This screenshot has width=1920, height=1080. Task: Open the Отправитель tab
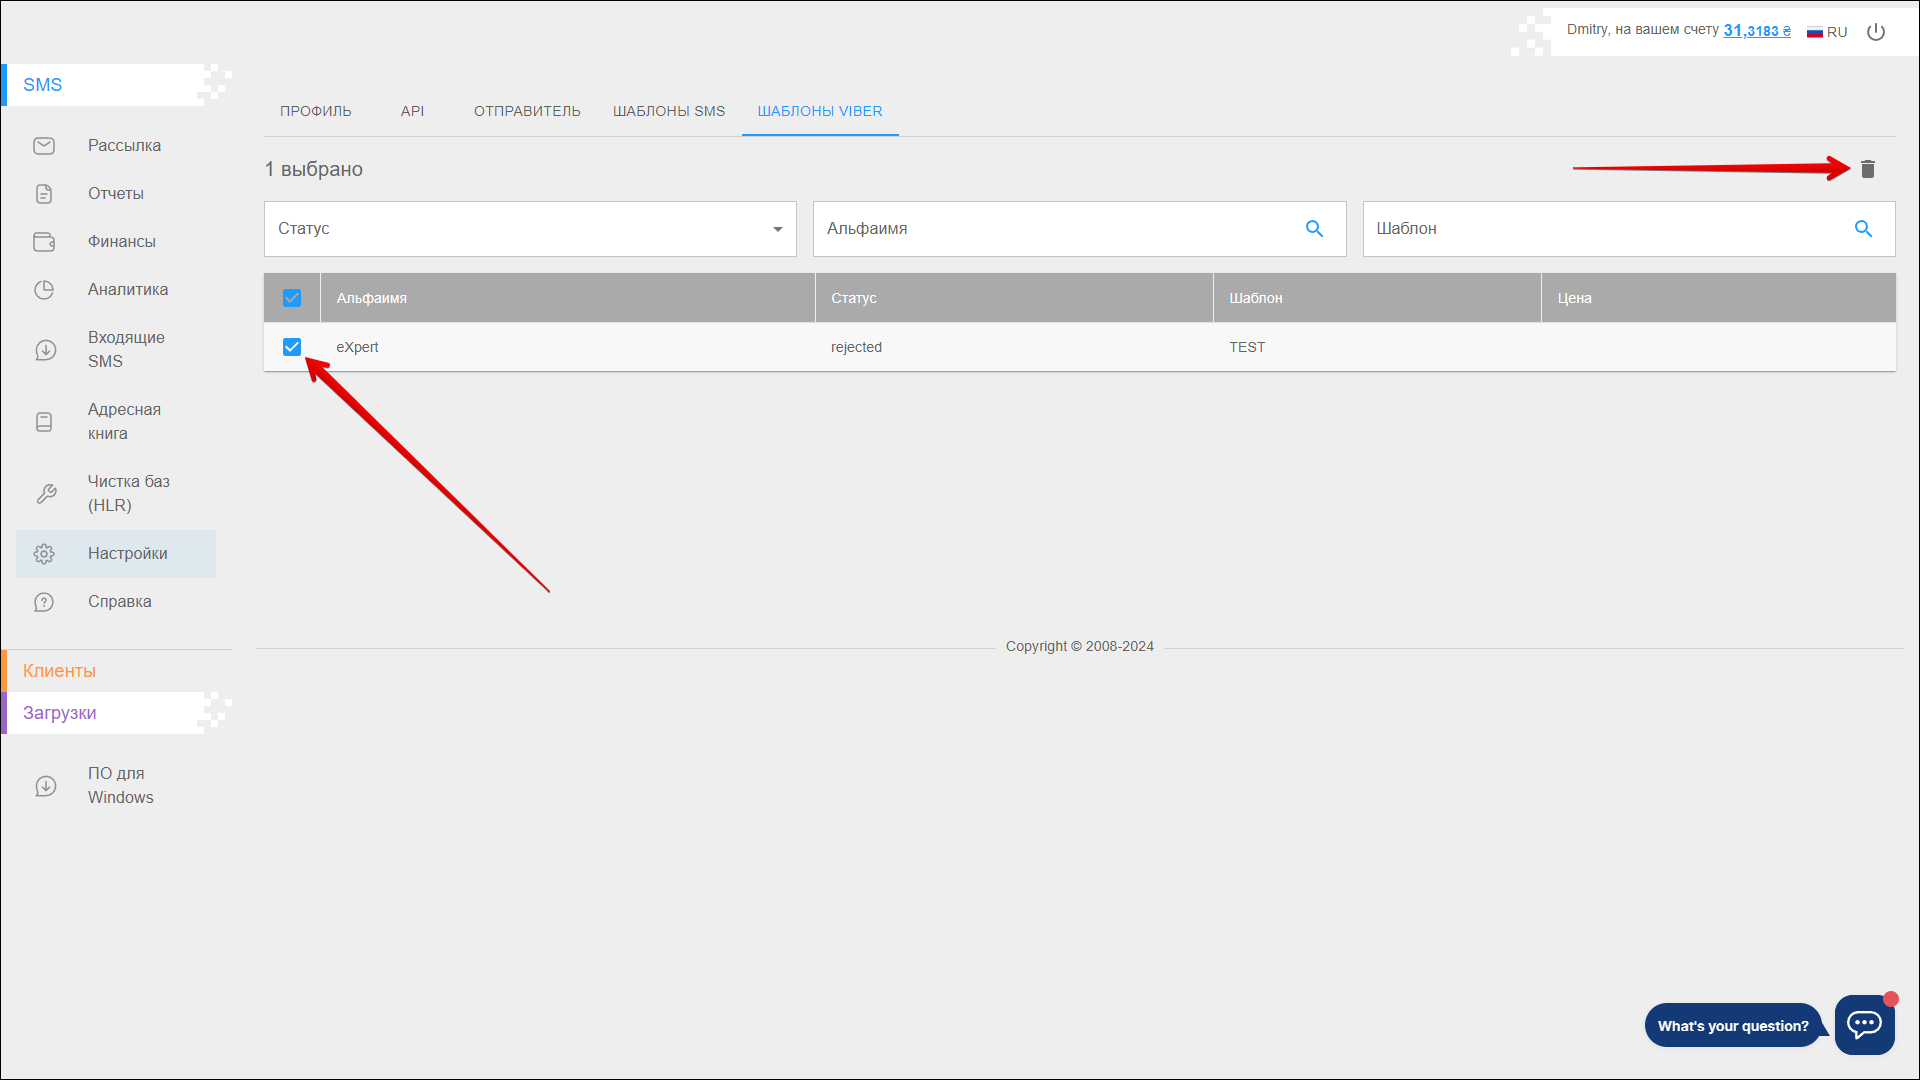(527, 111)
